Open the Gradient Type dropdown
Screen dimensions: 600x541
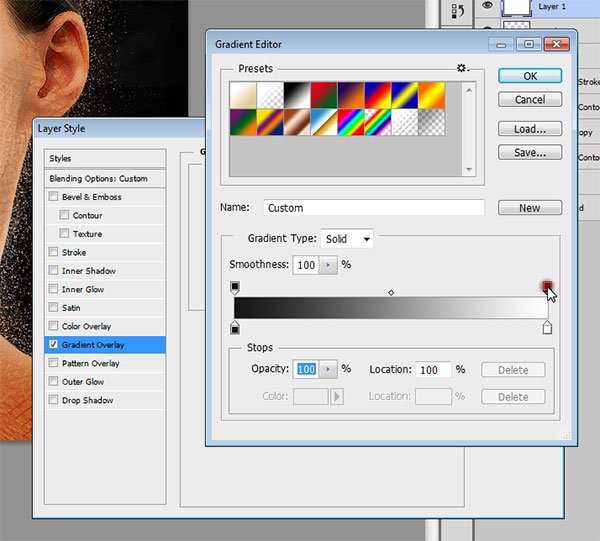pyautogui.click(x=347, y=239)
